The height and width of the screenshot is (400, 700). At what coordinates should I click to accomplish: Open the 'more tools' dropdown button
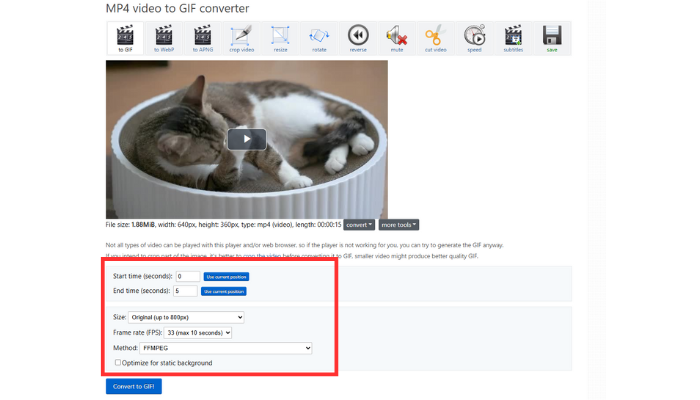[x=399, y=225]
